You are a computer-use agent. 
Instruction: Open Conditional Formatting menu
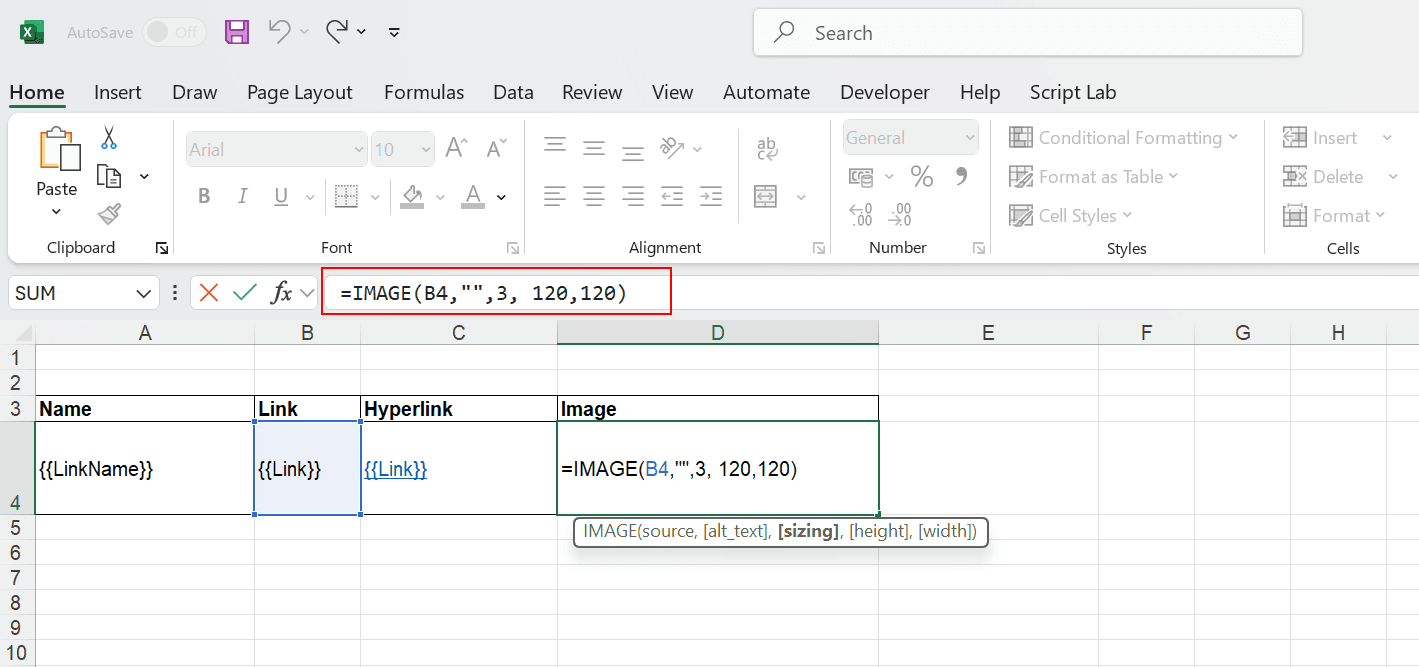click(1123, 138)
